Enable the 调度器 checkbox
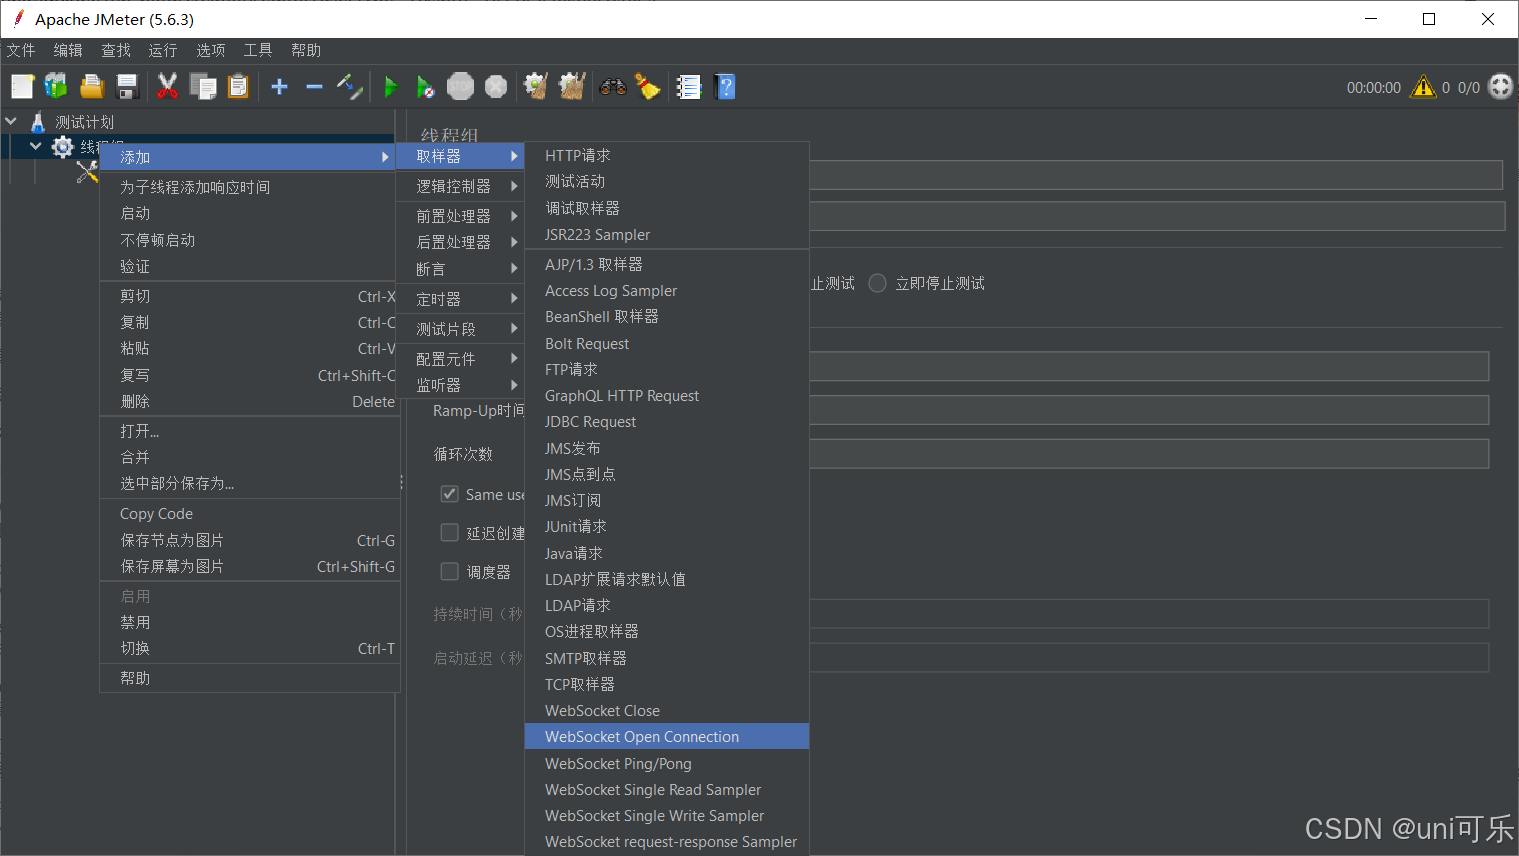 (450, 572)
